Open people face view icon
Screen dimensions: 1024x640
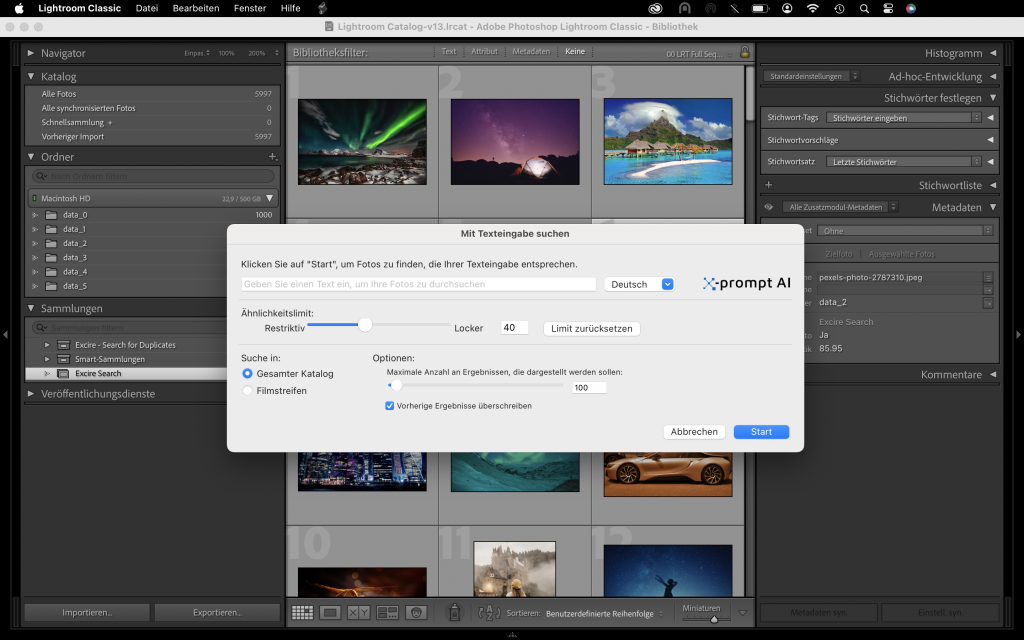coord(418,612)
